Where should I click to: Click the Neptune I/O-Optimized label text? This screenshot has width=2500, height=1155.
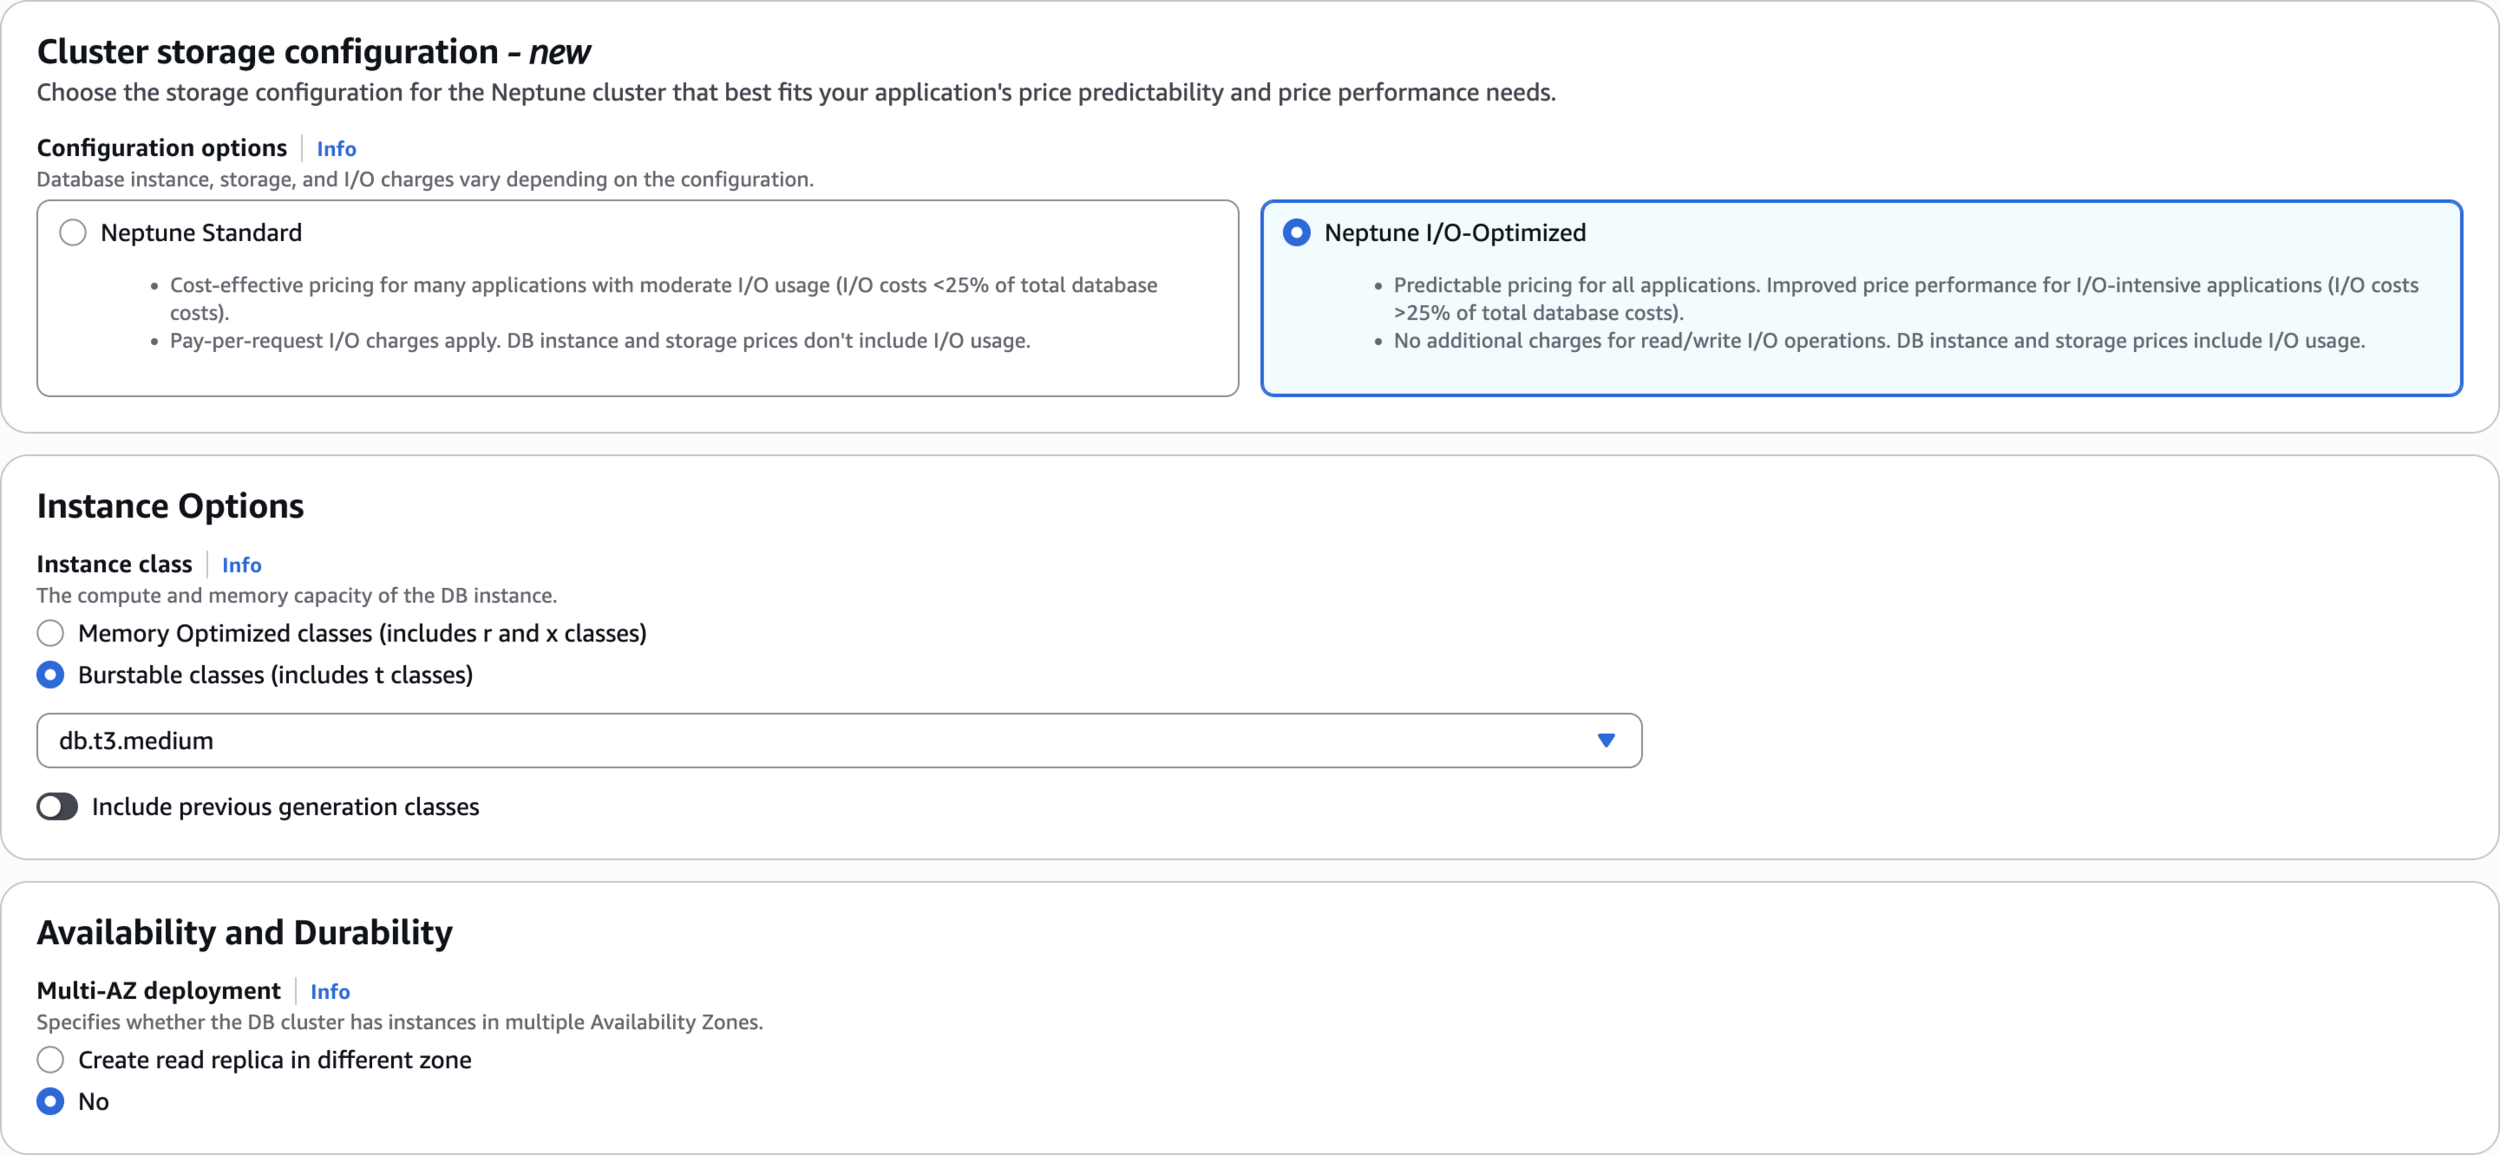pyautogui.click(x=1454, y=233)
